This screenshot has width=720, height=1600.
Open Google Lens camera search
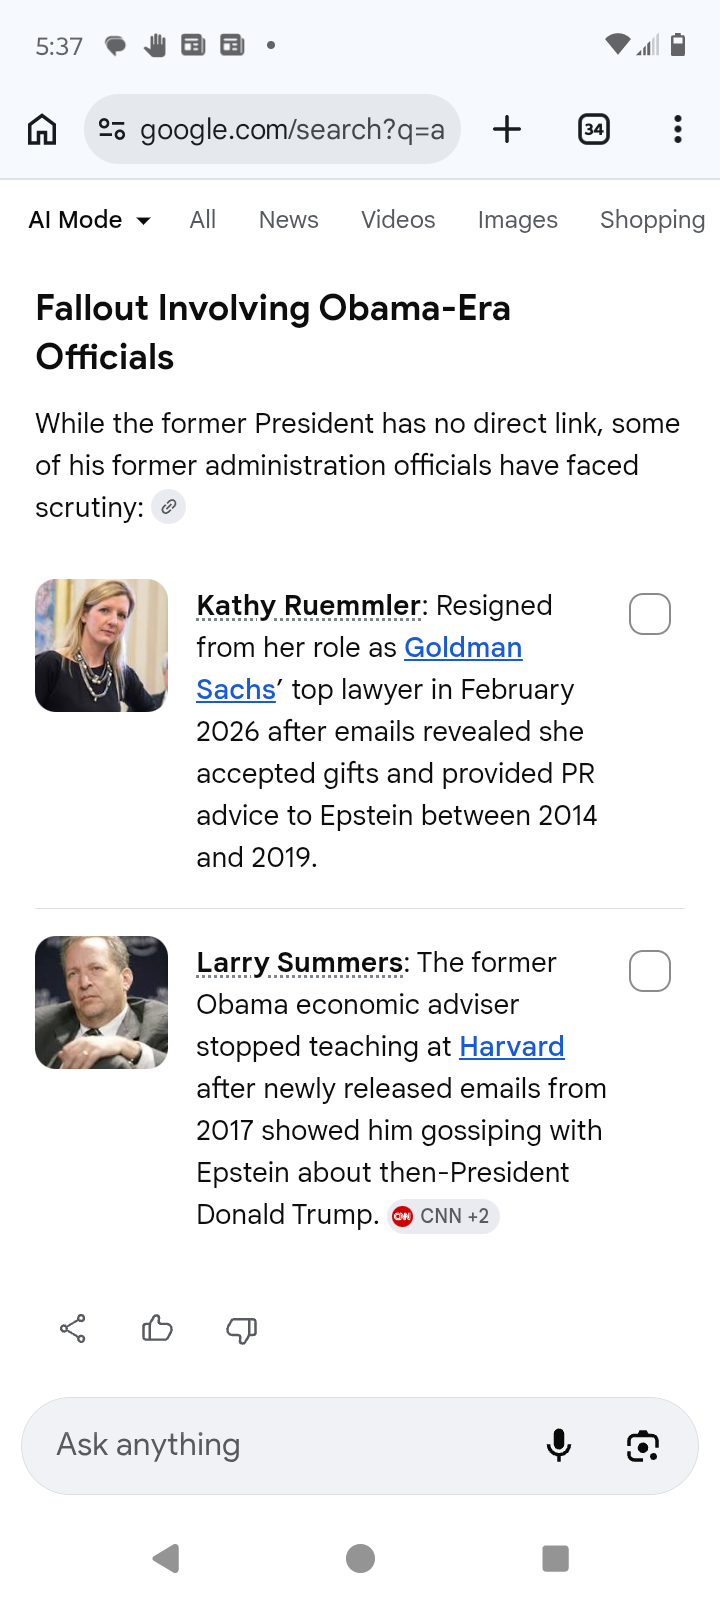642,1445
